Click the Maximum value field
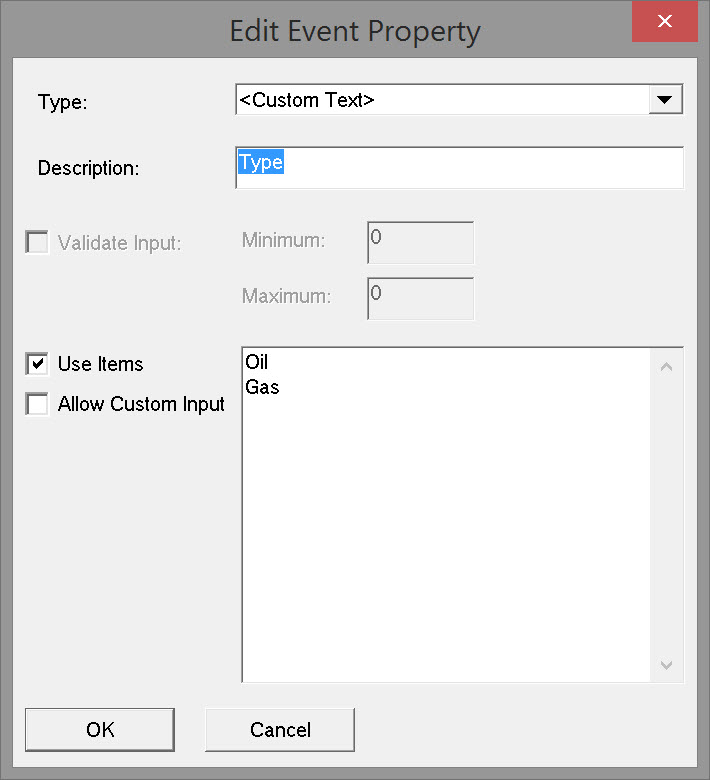710x780 pixels. pyautogui.click(x=420, y=298)
